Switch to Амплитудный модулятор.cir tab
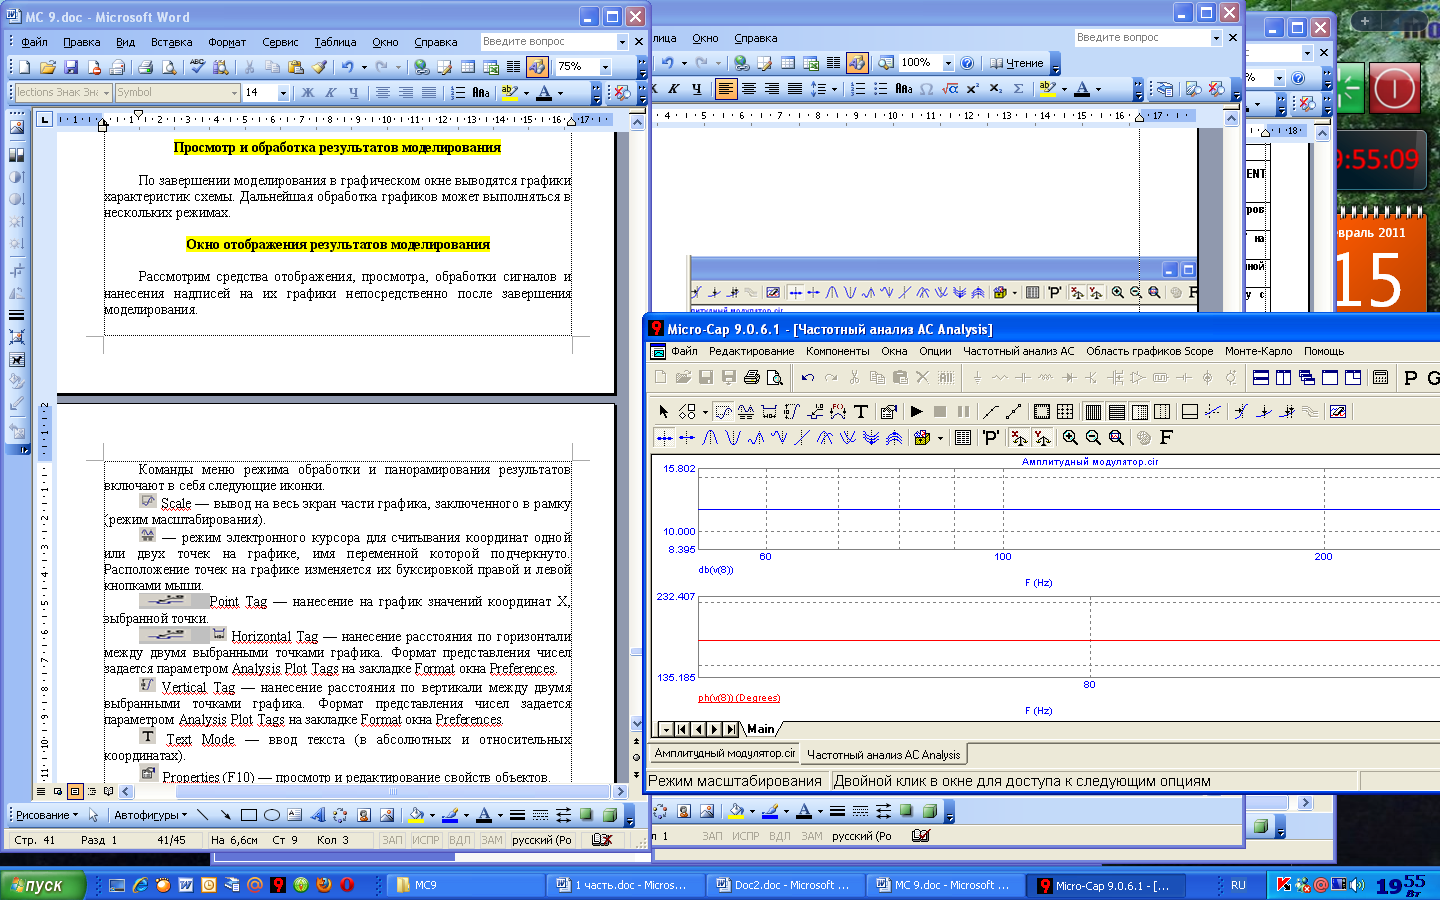Viewport: 1440px width, 900px height. pyautogui.click(x=725, y=754)
